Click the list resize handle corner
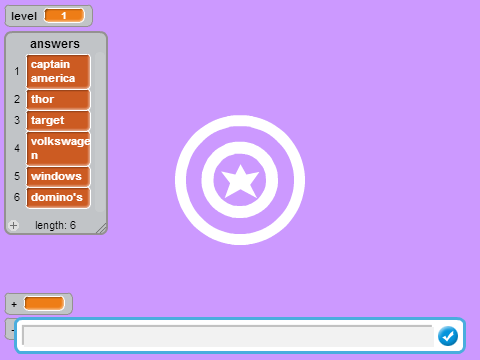The height and width of the screenshot is (360, 480). pos(102,228)
